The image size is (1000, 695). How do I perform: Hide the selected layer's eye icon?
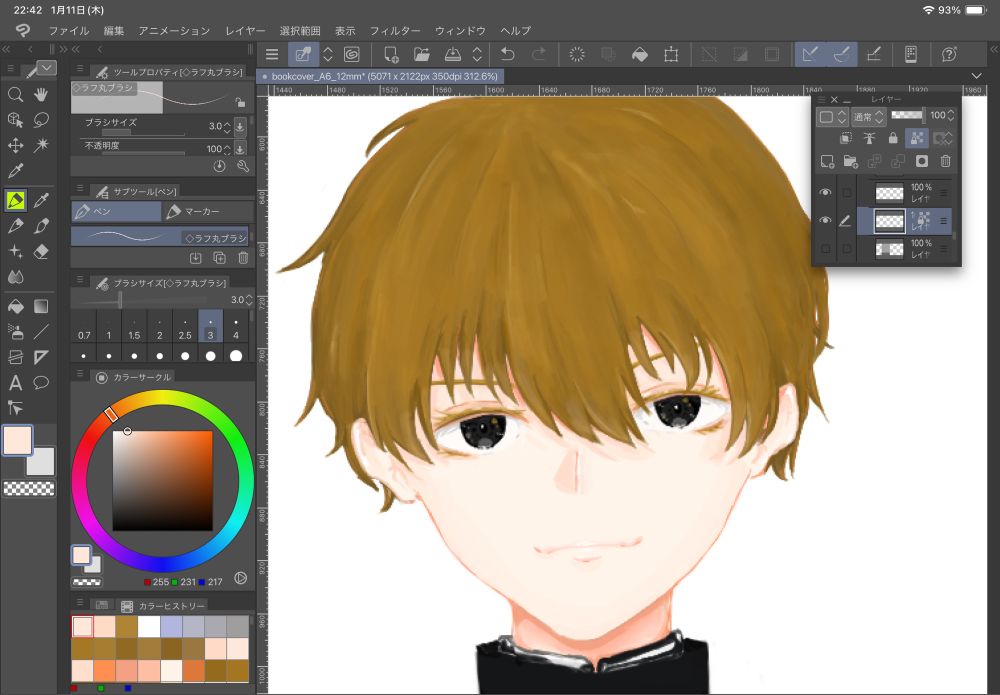[825, 220]
